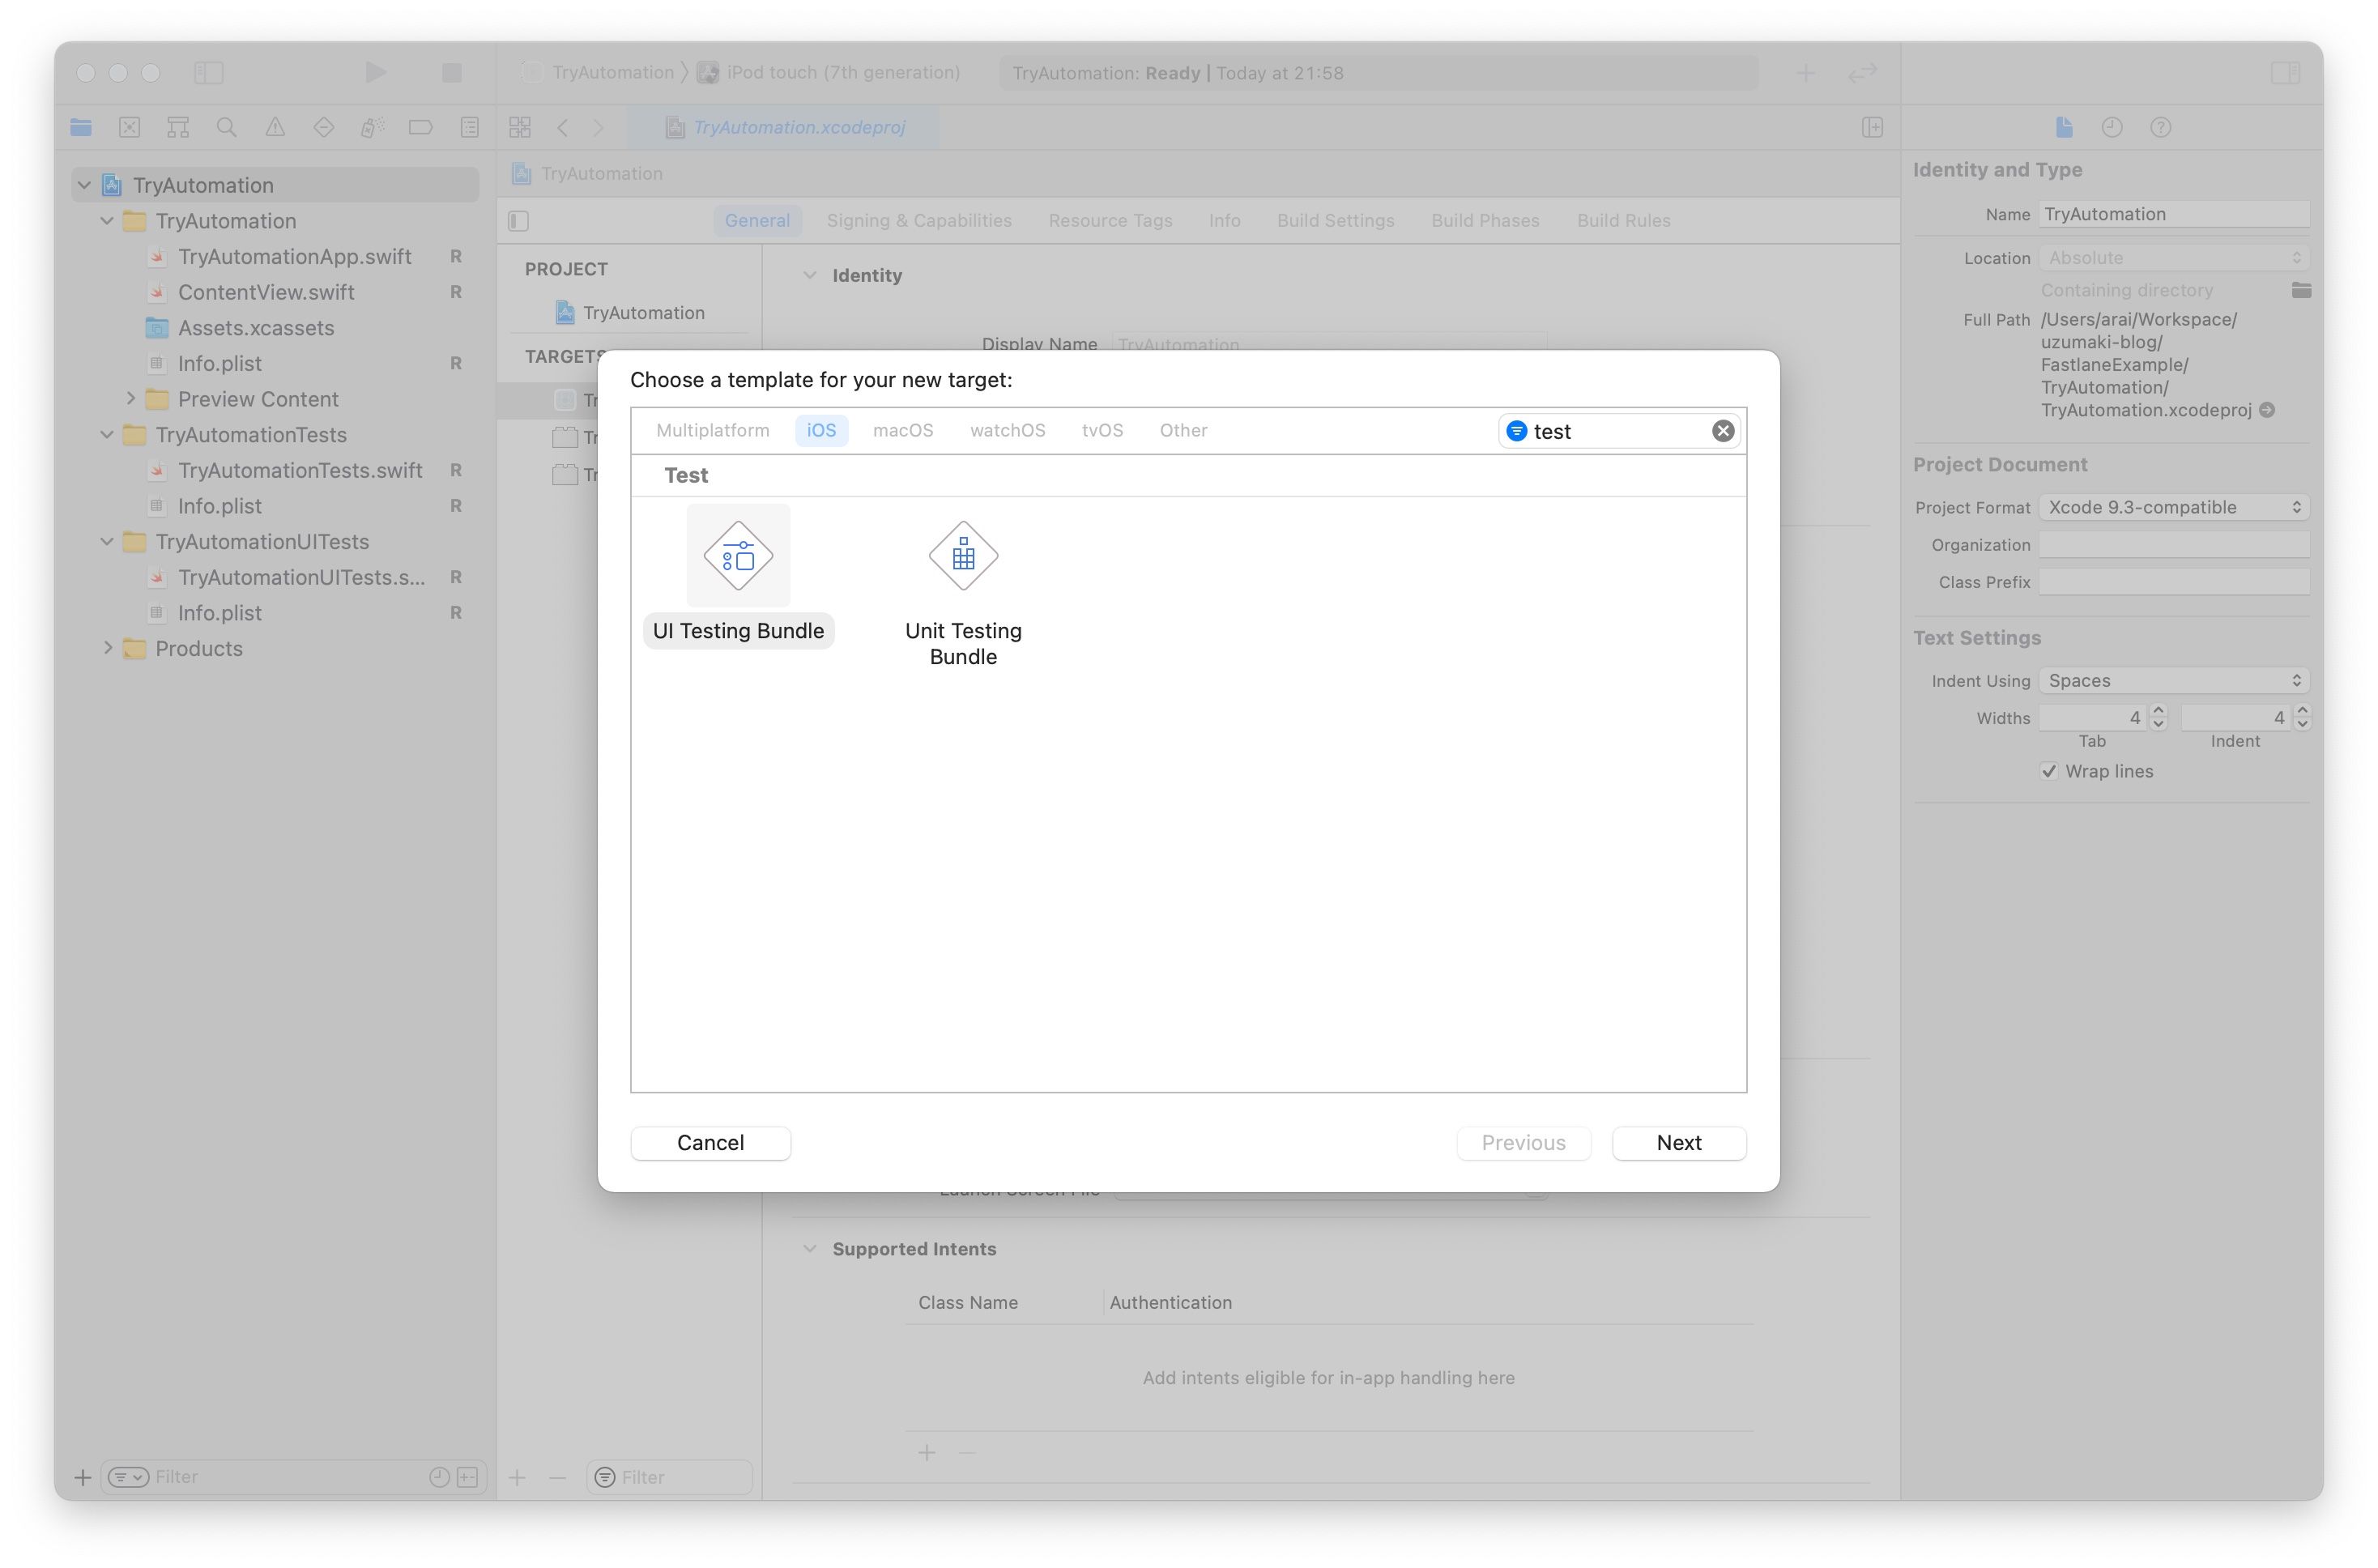Run the project with play button
Image resolution: width=2378 pixels, height=1568 pixels.
tap(375, 72)
